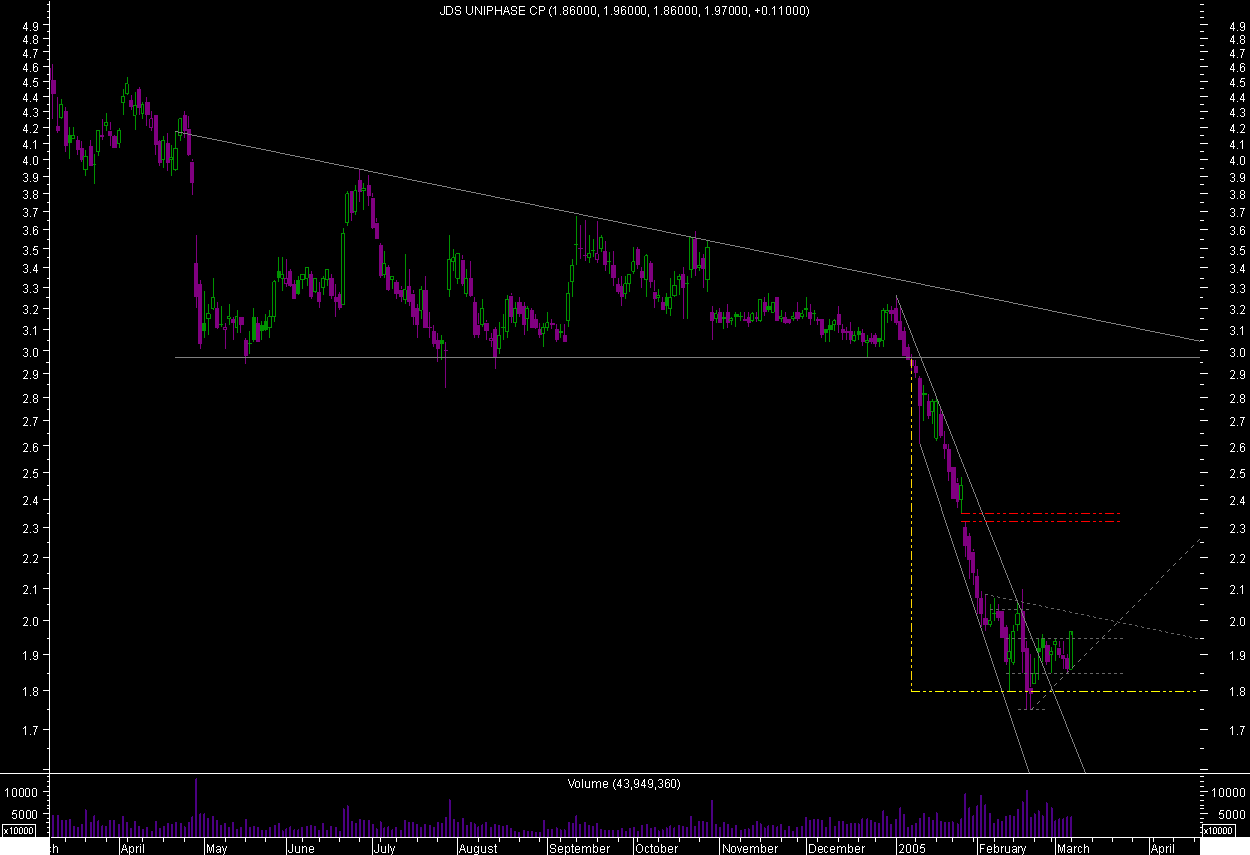Click the 3.0 price label on left axis
Image resolution: width=1250 pixels, height=855 pixels.
pyautogui.click(x=30, y=352)
